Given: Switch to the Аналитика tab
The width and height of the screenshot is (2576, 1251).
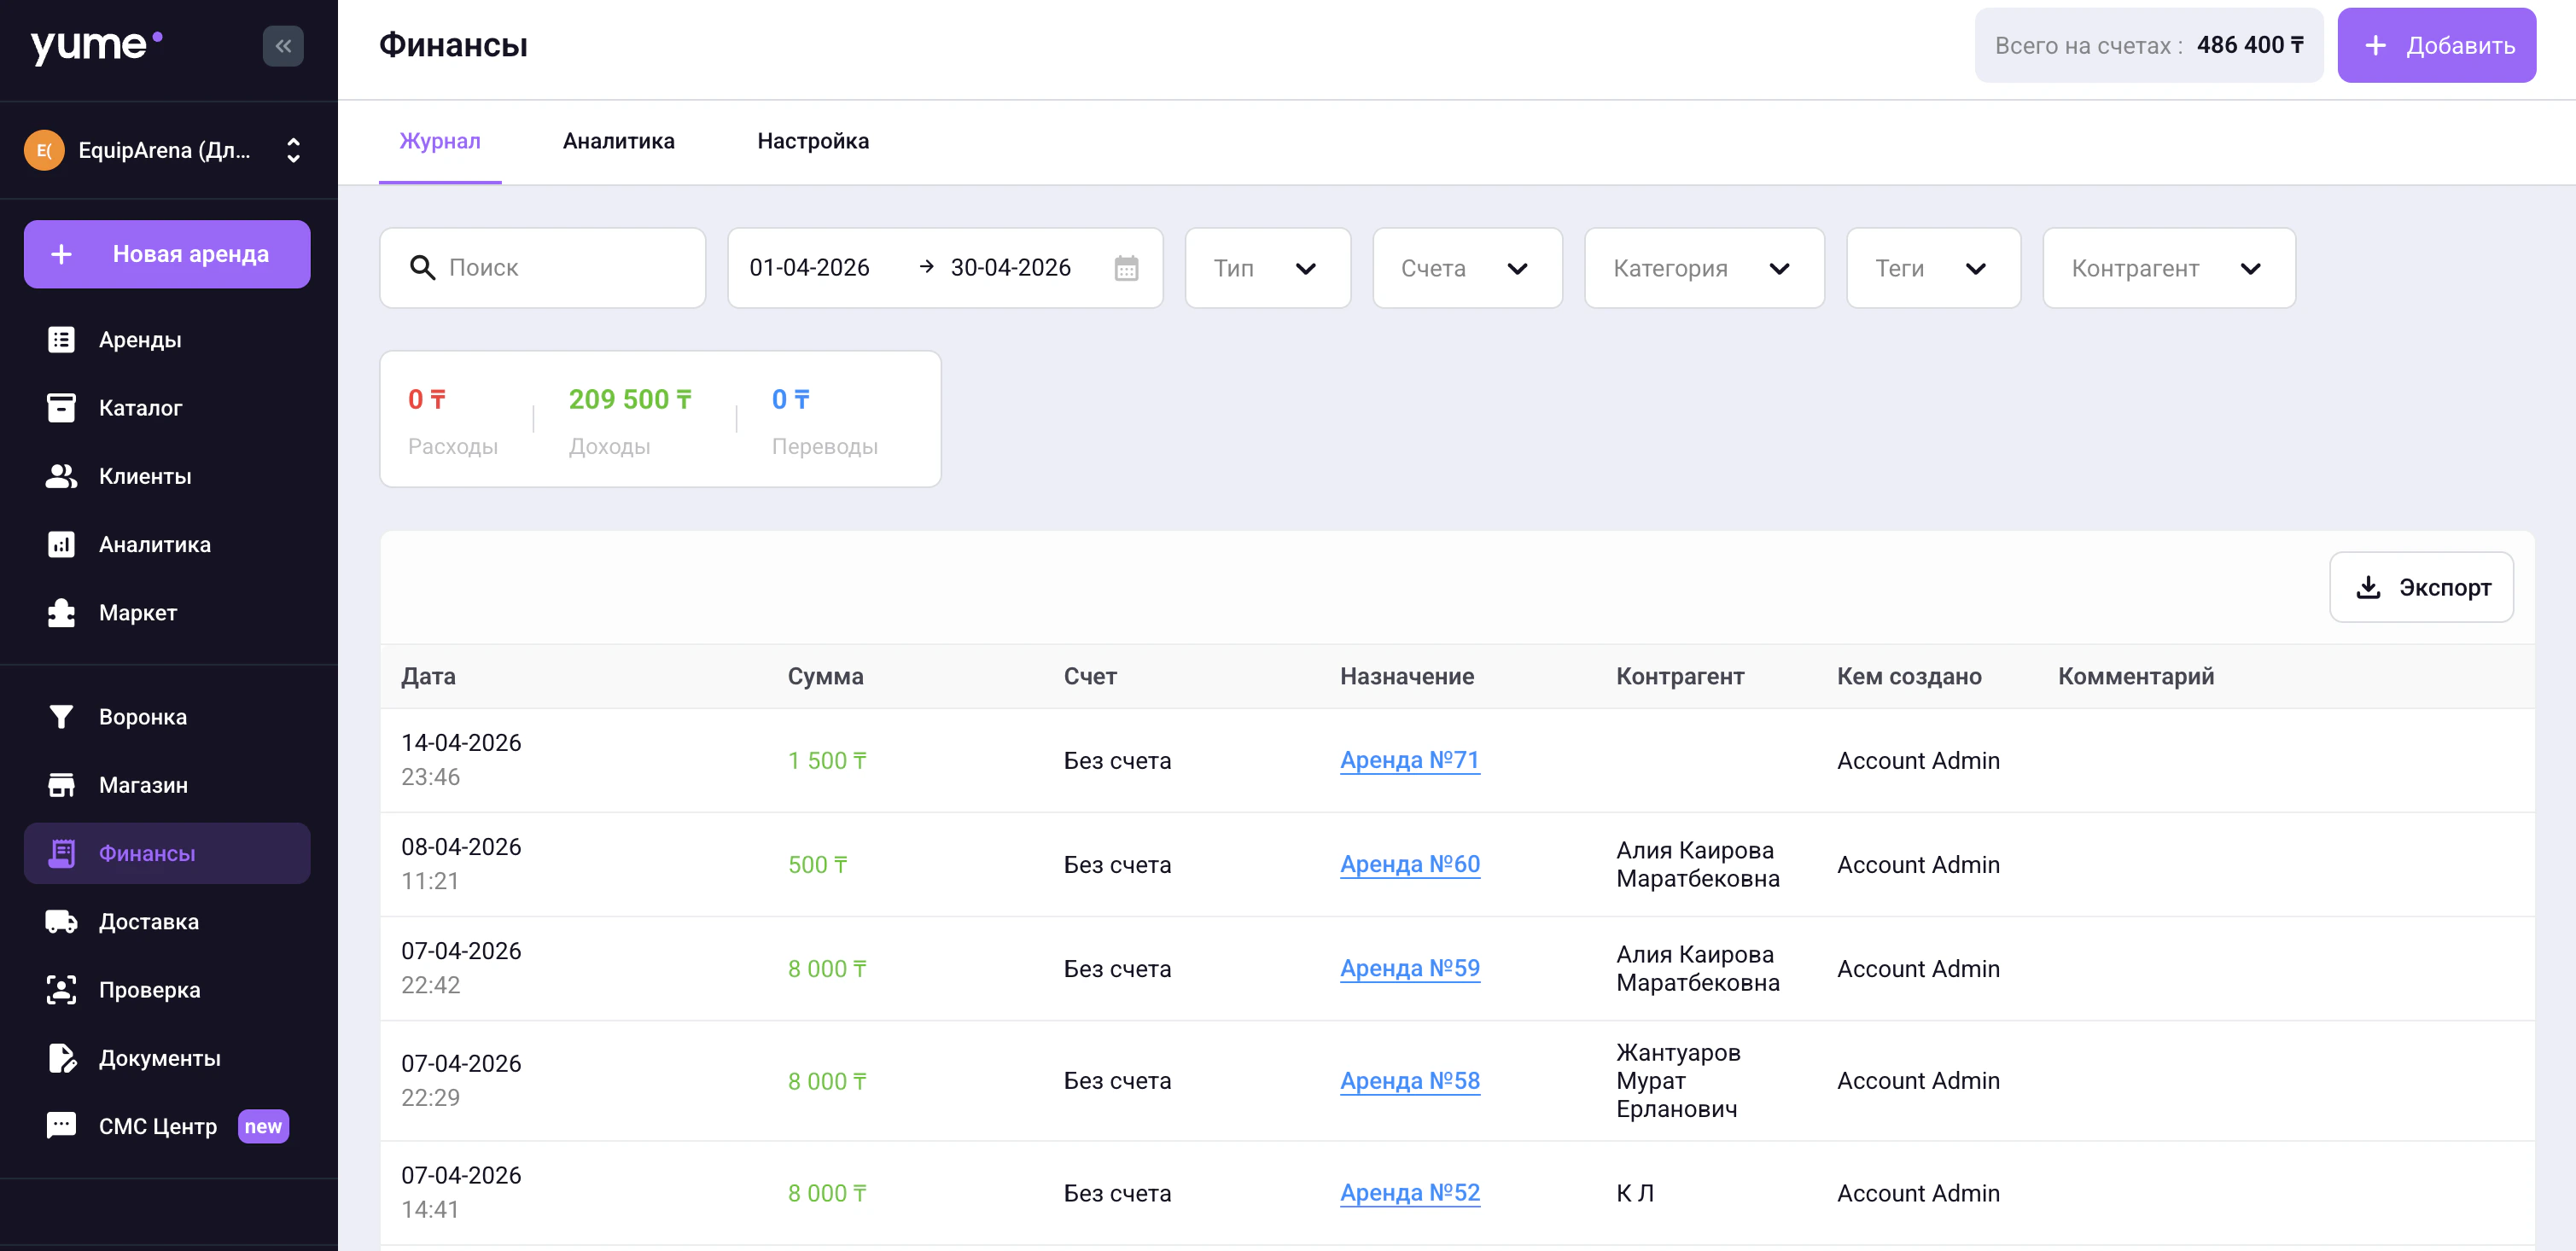Looking at the screenshot, I should click(x=618, y=141).
